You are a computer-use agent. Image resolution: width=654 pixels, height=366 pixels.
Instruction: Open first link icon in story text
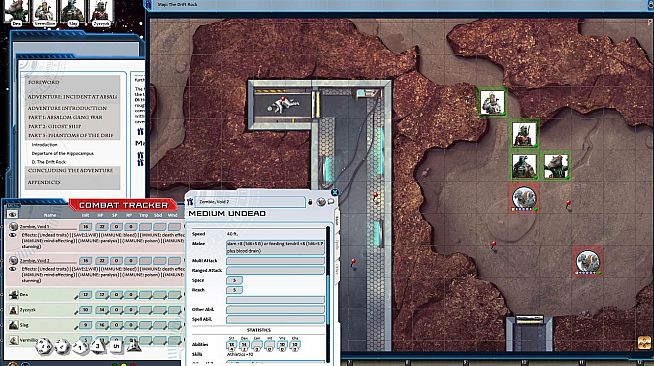140,132
